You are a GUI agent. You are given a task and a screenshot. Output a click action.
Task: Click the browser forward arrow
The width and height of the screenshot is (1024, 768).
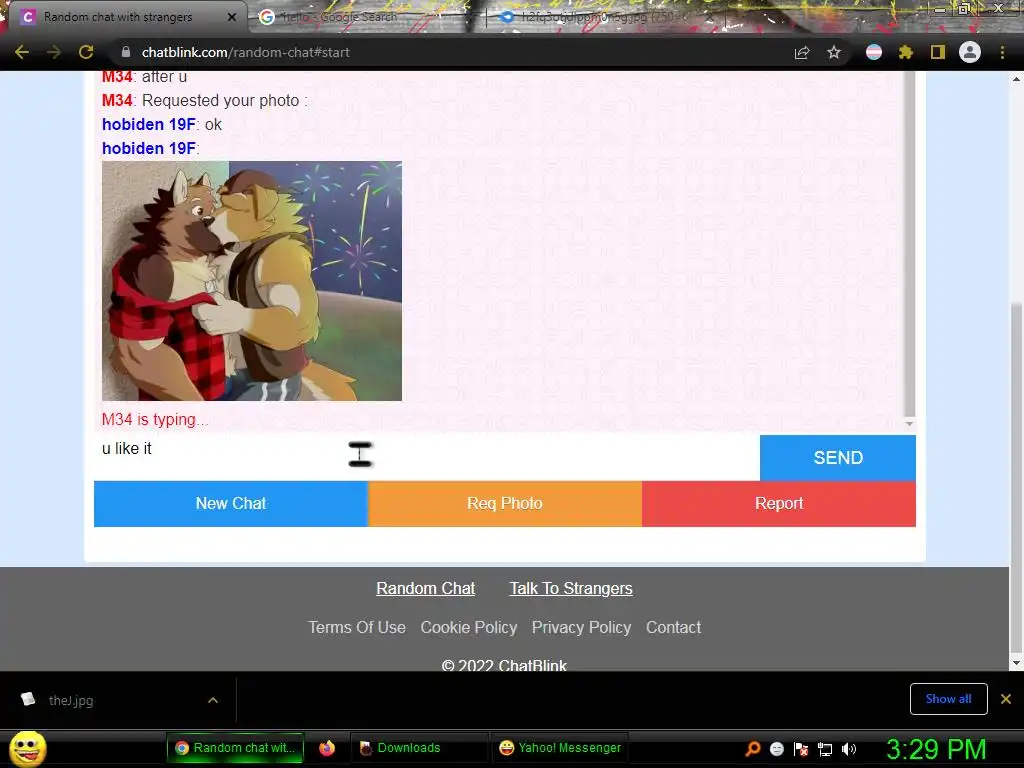pos(54,52)
